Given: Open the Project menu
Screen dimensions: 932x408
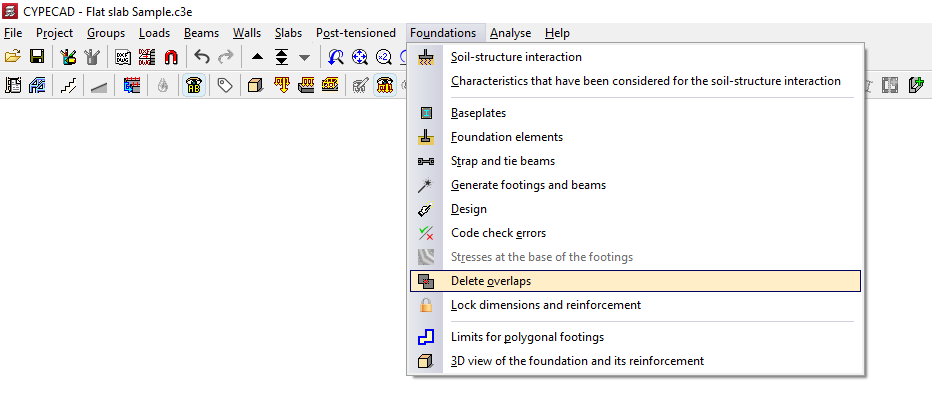Looking at the screenshot, I should 54,33.
